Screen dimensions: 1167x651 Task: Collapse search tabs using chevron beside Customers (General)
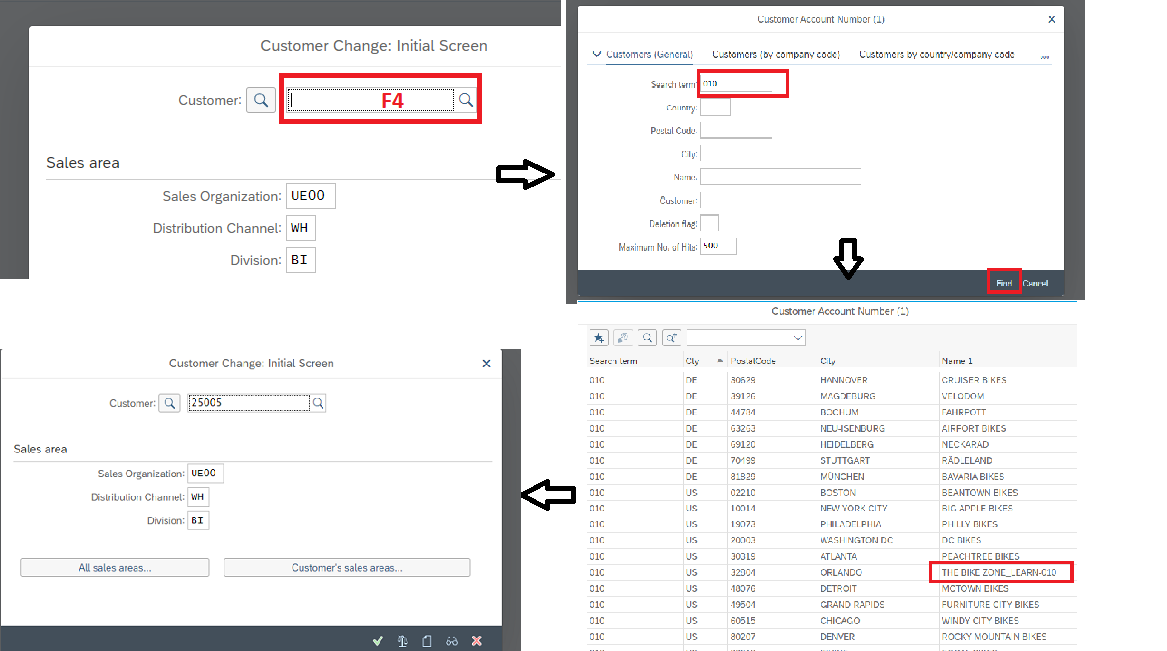click(597, 54)
